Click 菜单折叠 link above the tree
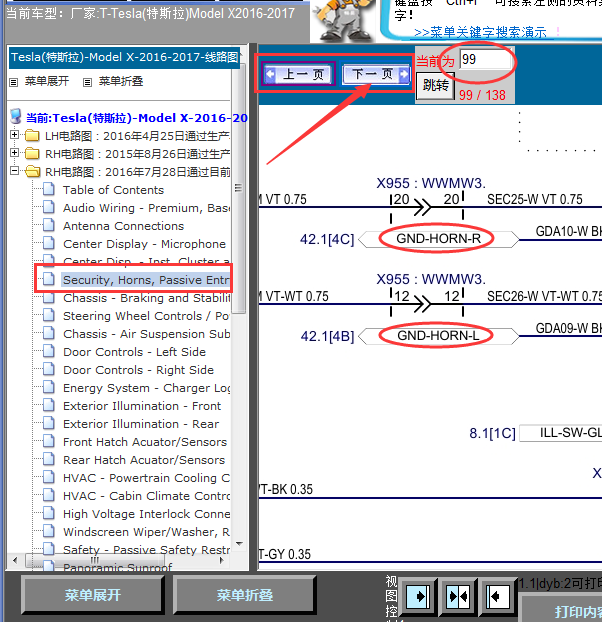 (x=121, y=81)
